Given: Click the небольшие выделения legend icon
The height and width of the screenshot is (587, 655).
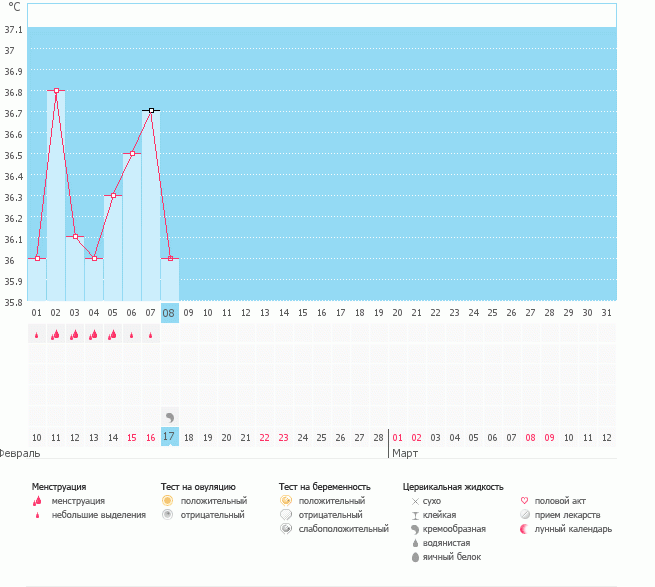Looking at the screenshot, I should 37,515.
